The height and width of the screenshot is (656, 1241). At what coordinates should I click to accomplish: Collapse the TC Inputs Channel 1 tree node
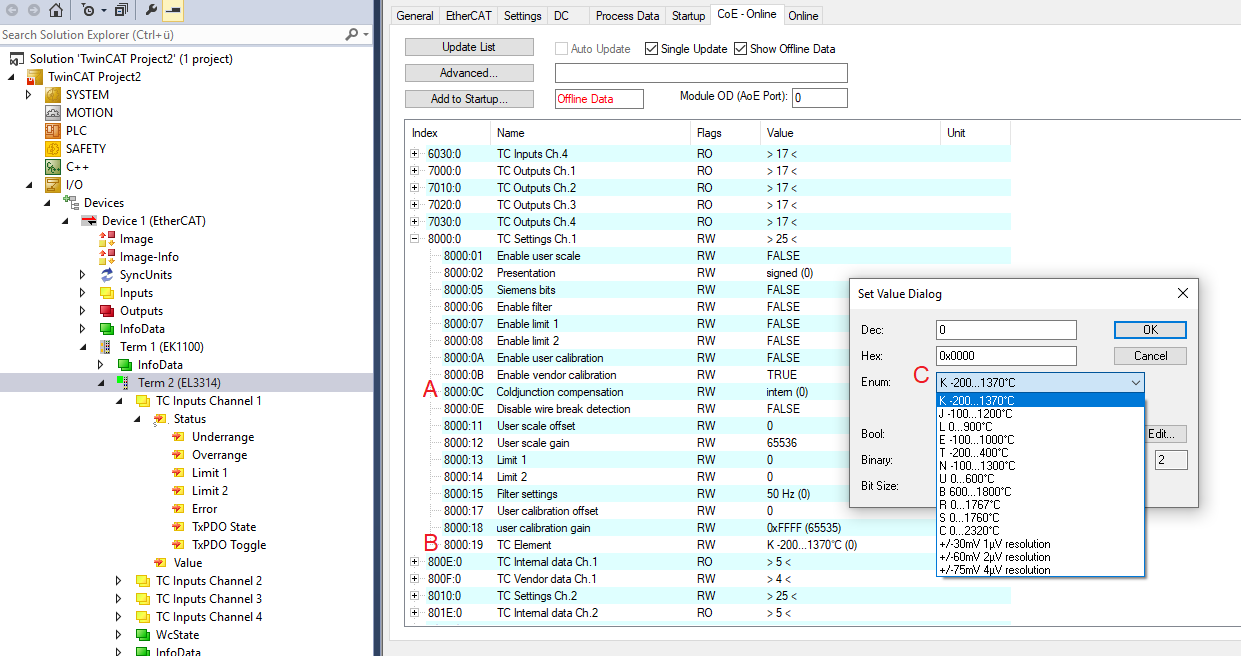tap(119, 401)
